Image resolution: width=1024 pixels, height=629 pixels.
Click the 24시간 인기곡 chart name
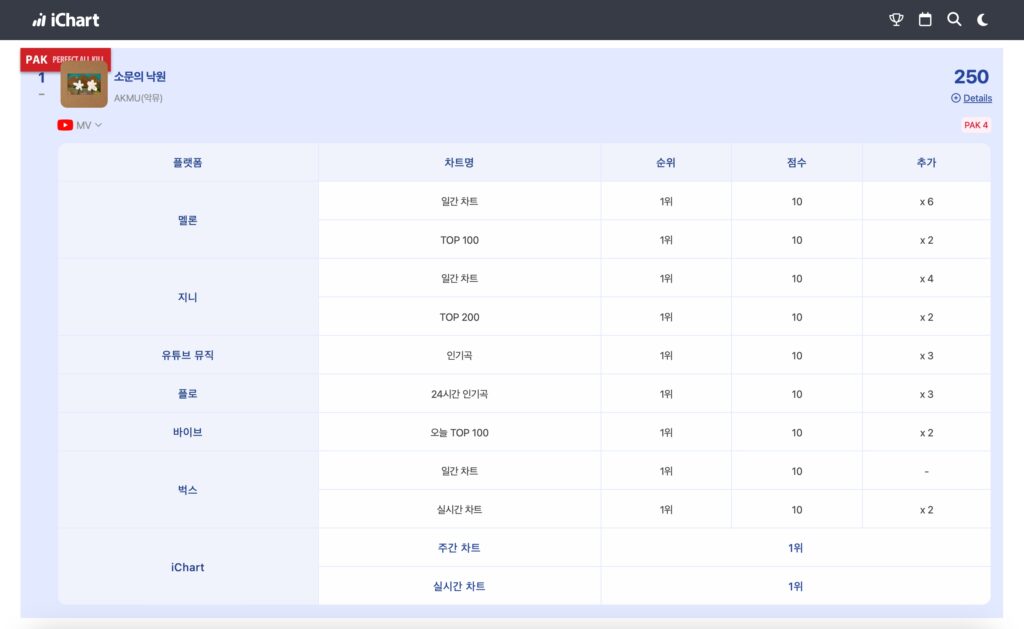[459, 394]
